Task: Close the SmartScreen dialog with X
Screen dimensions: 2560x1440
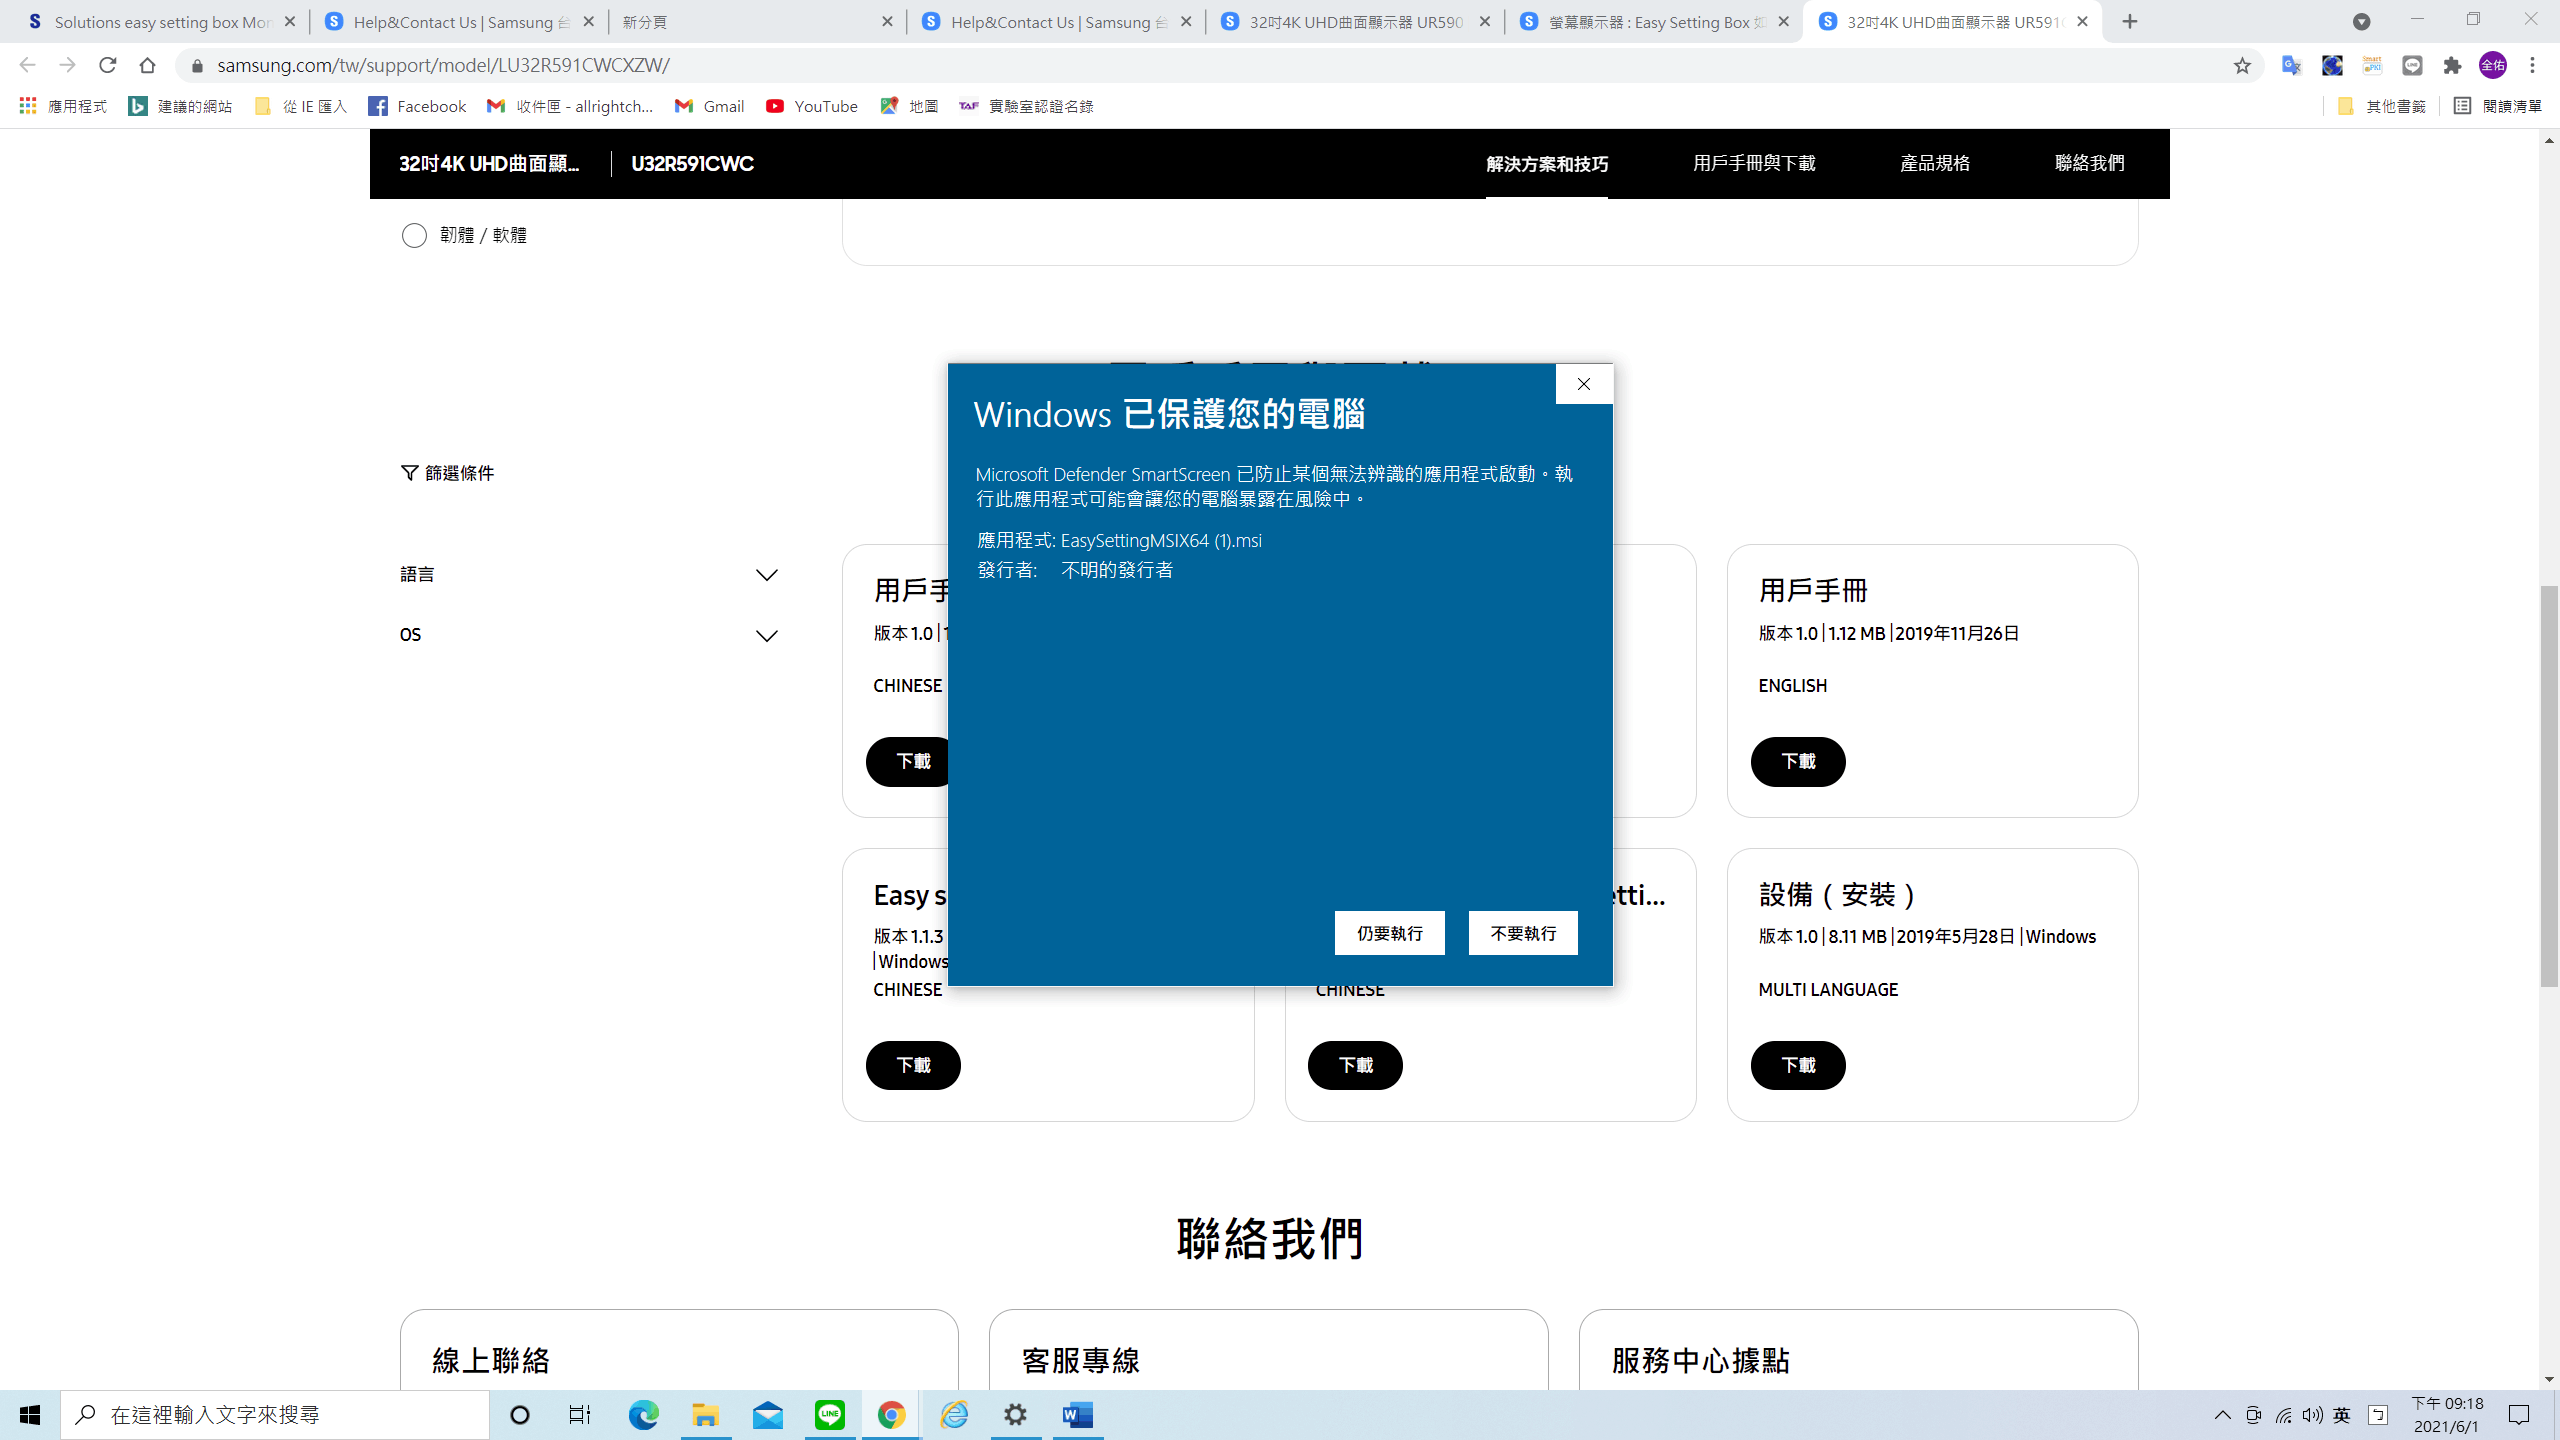Action: [1584, 384]
